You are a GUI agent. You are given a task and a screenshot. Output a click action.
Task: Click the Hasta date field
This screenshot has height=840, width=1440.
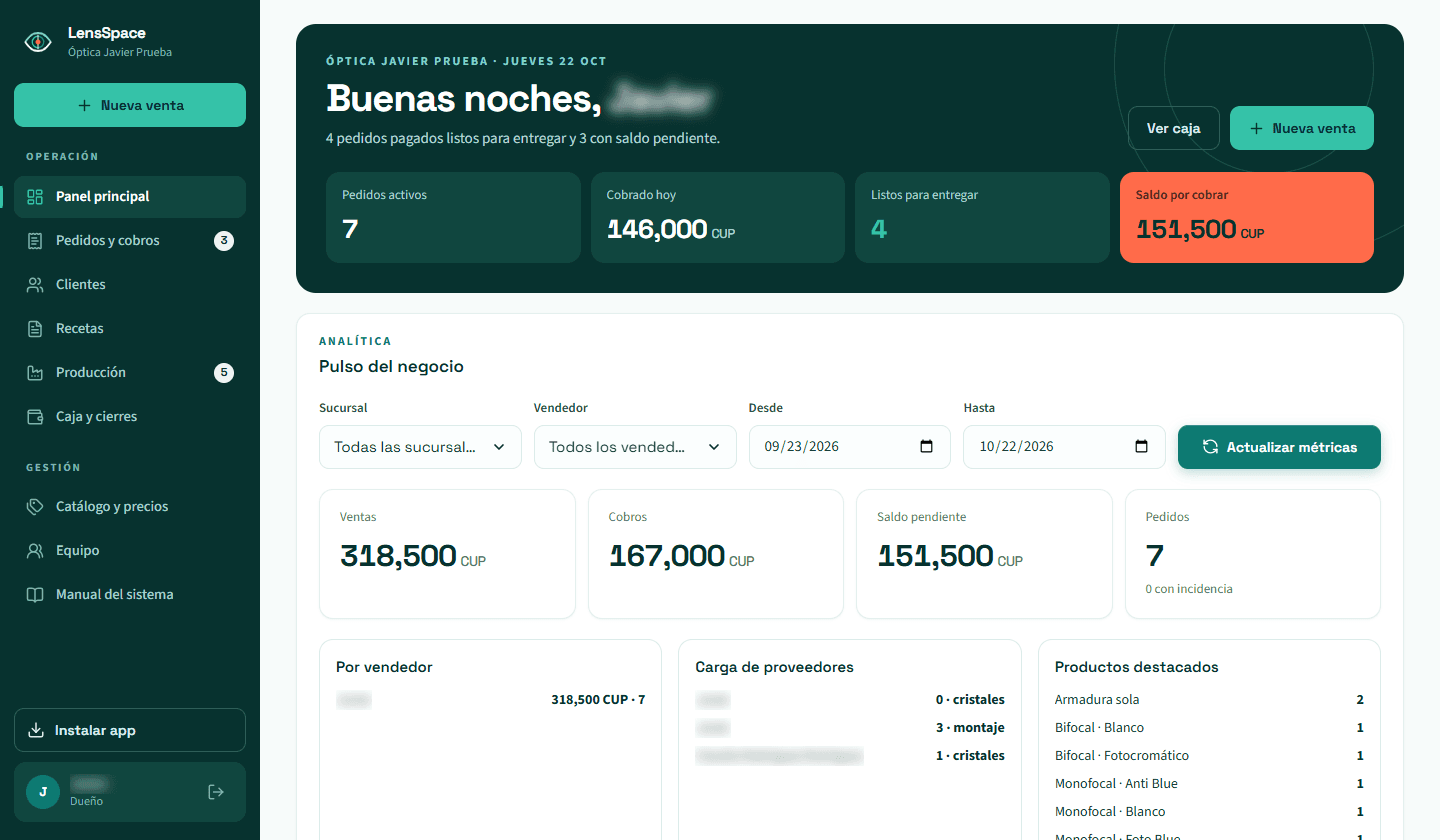pyautogui.click(x=1064, y=447)
